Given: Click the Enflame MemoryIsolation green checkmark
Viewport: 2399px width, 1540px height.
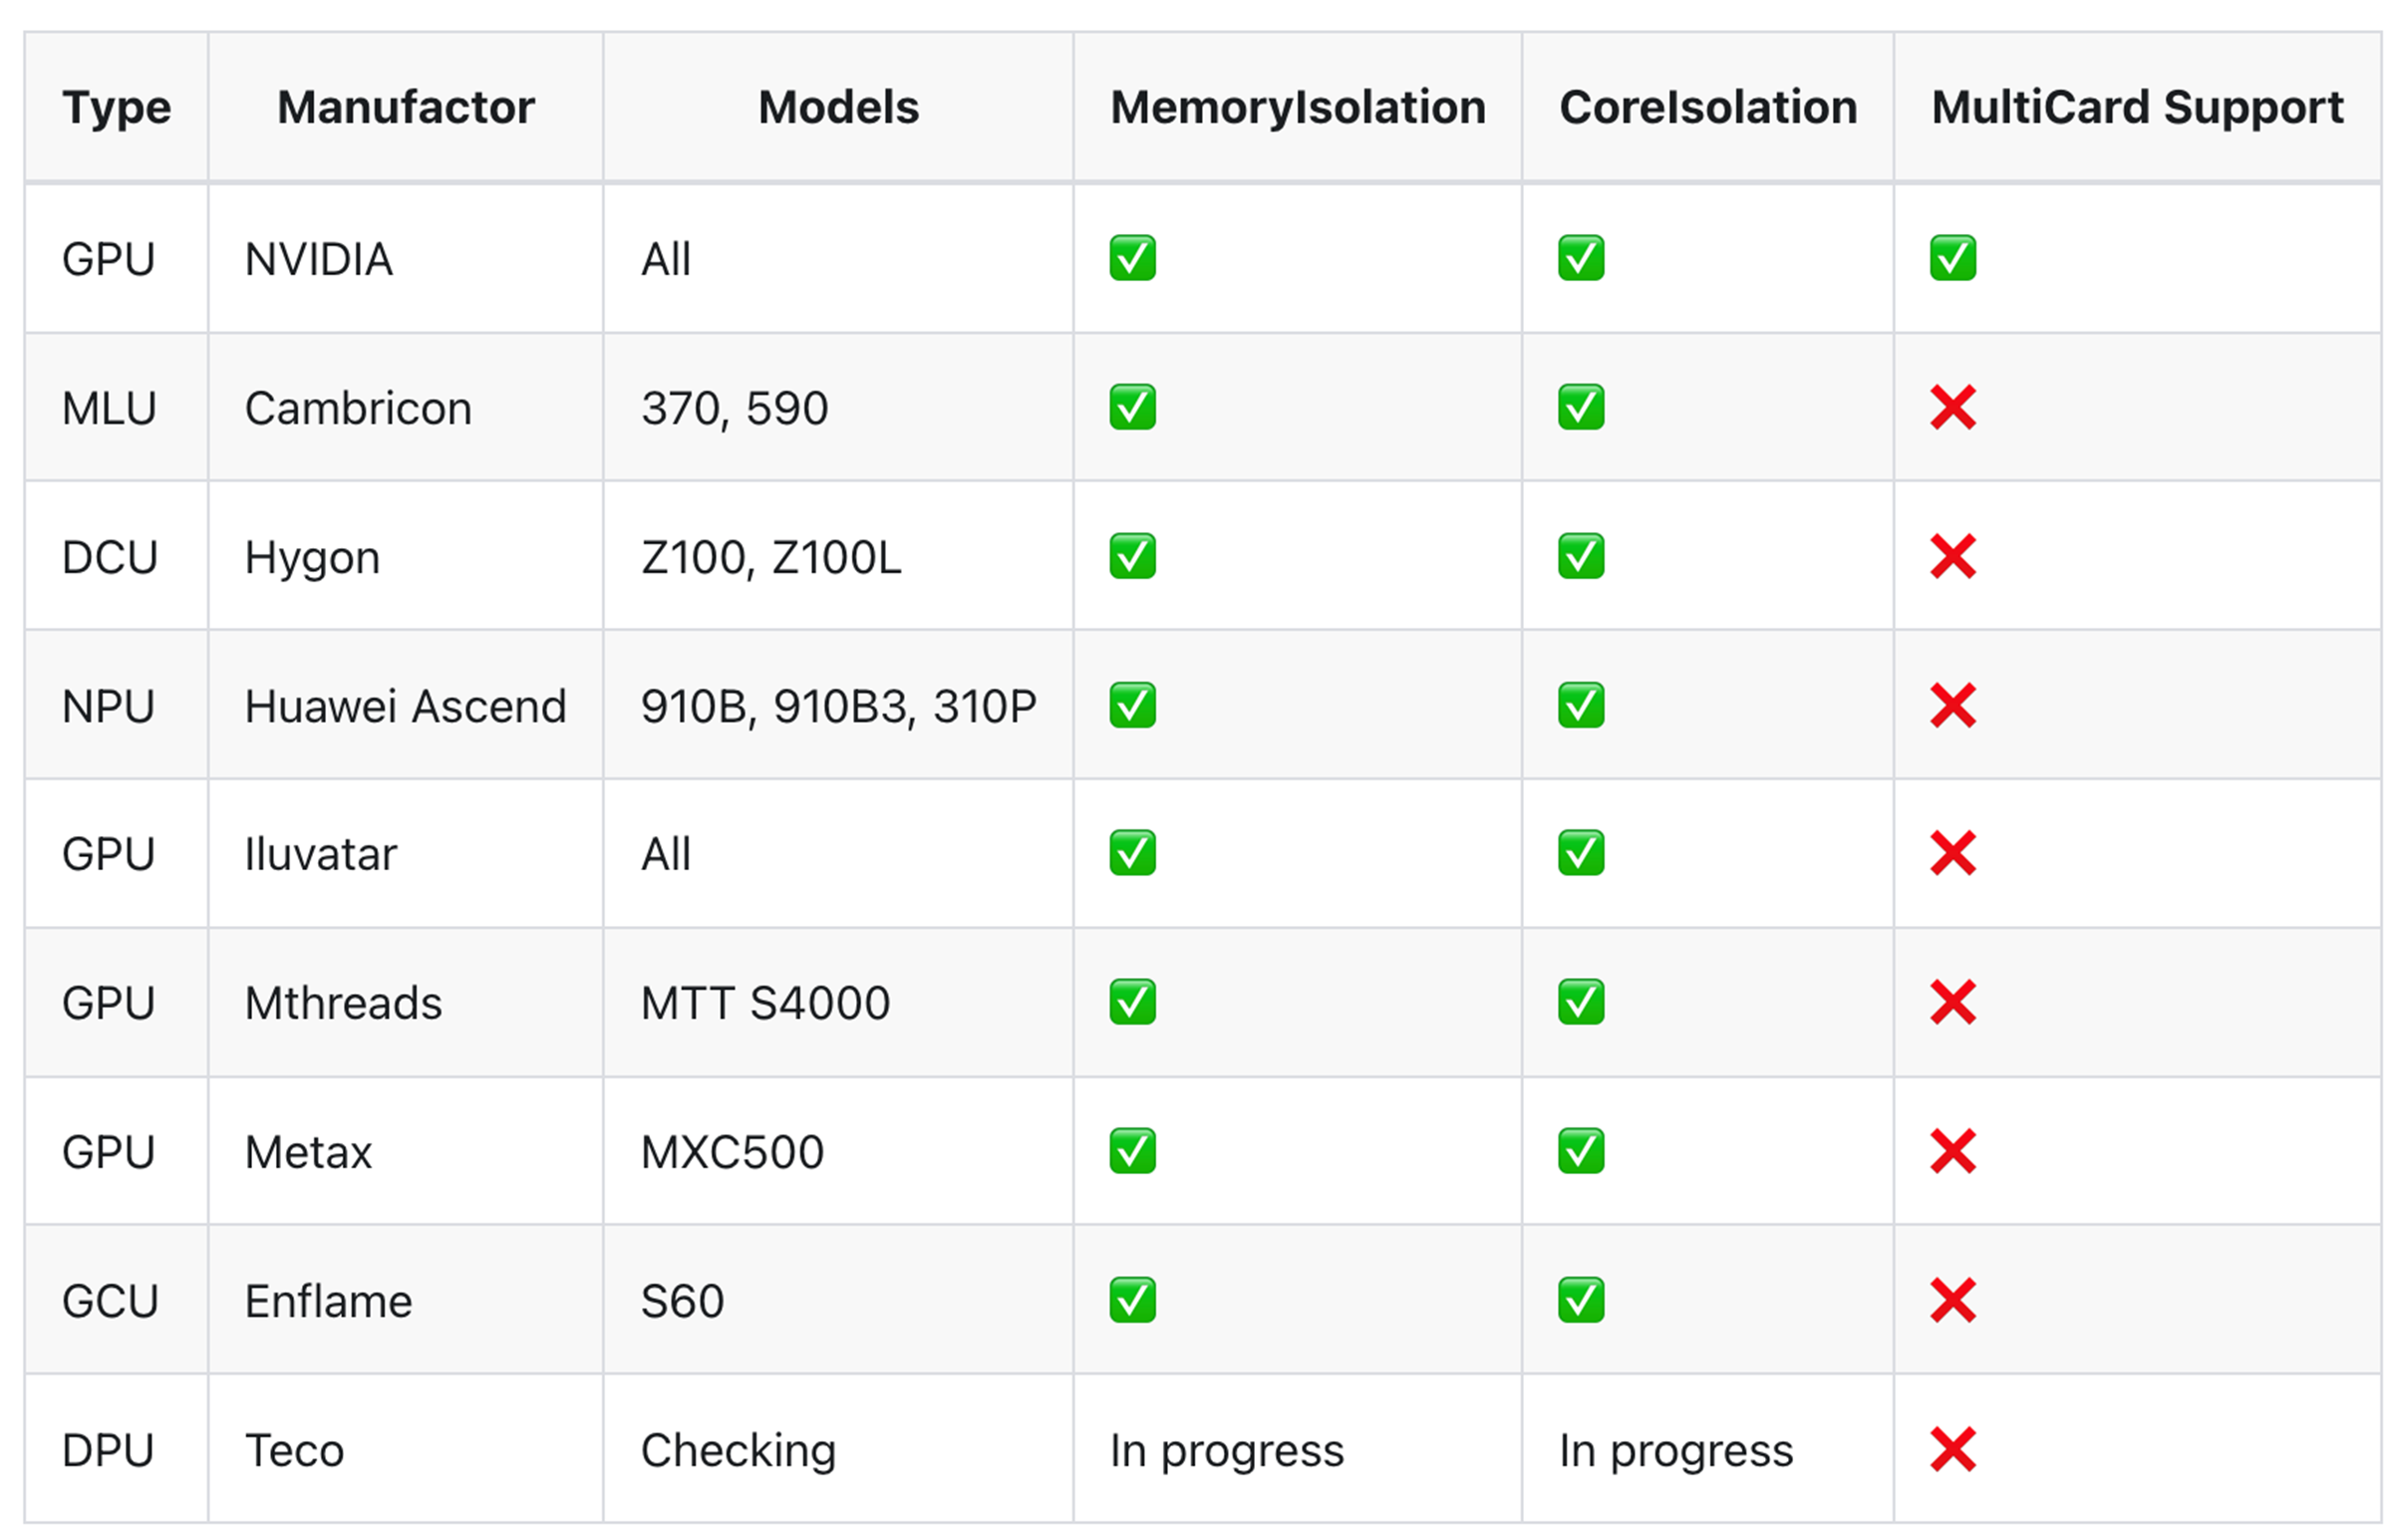Looking at the screenshot, I should (1132, 1300).
